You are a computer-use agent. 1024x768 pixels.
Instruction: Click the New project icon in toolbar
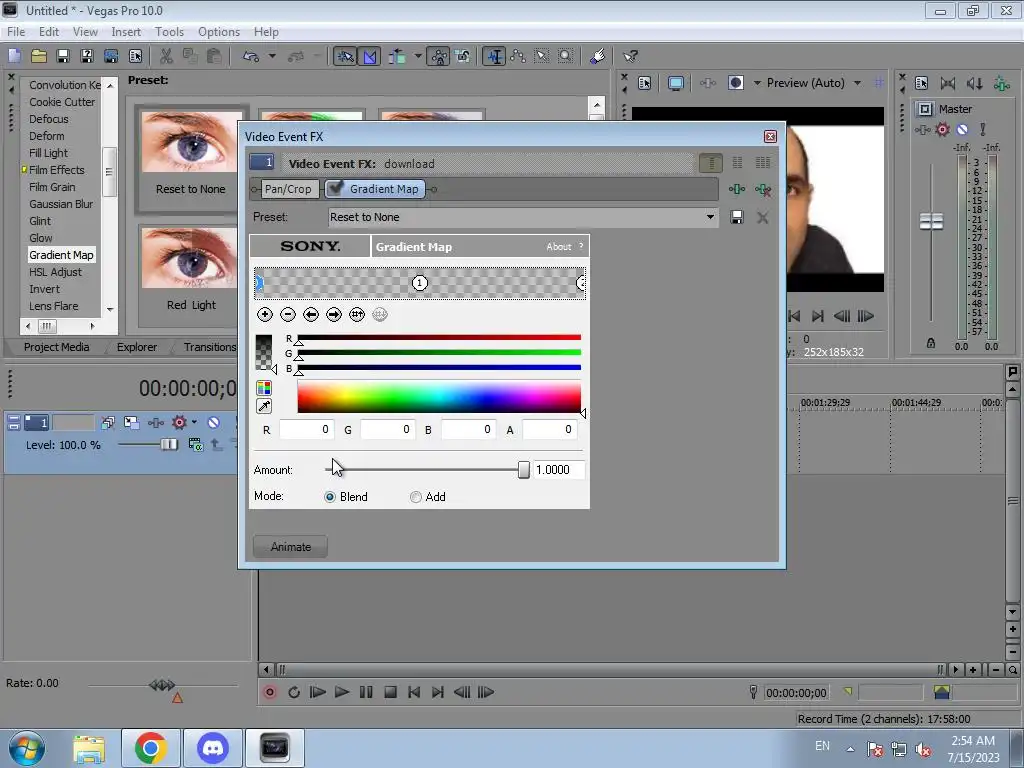[14, 56]
